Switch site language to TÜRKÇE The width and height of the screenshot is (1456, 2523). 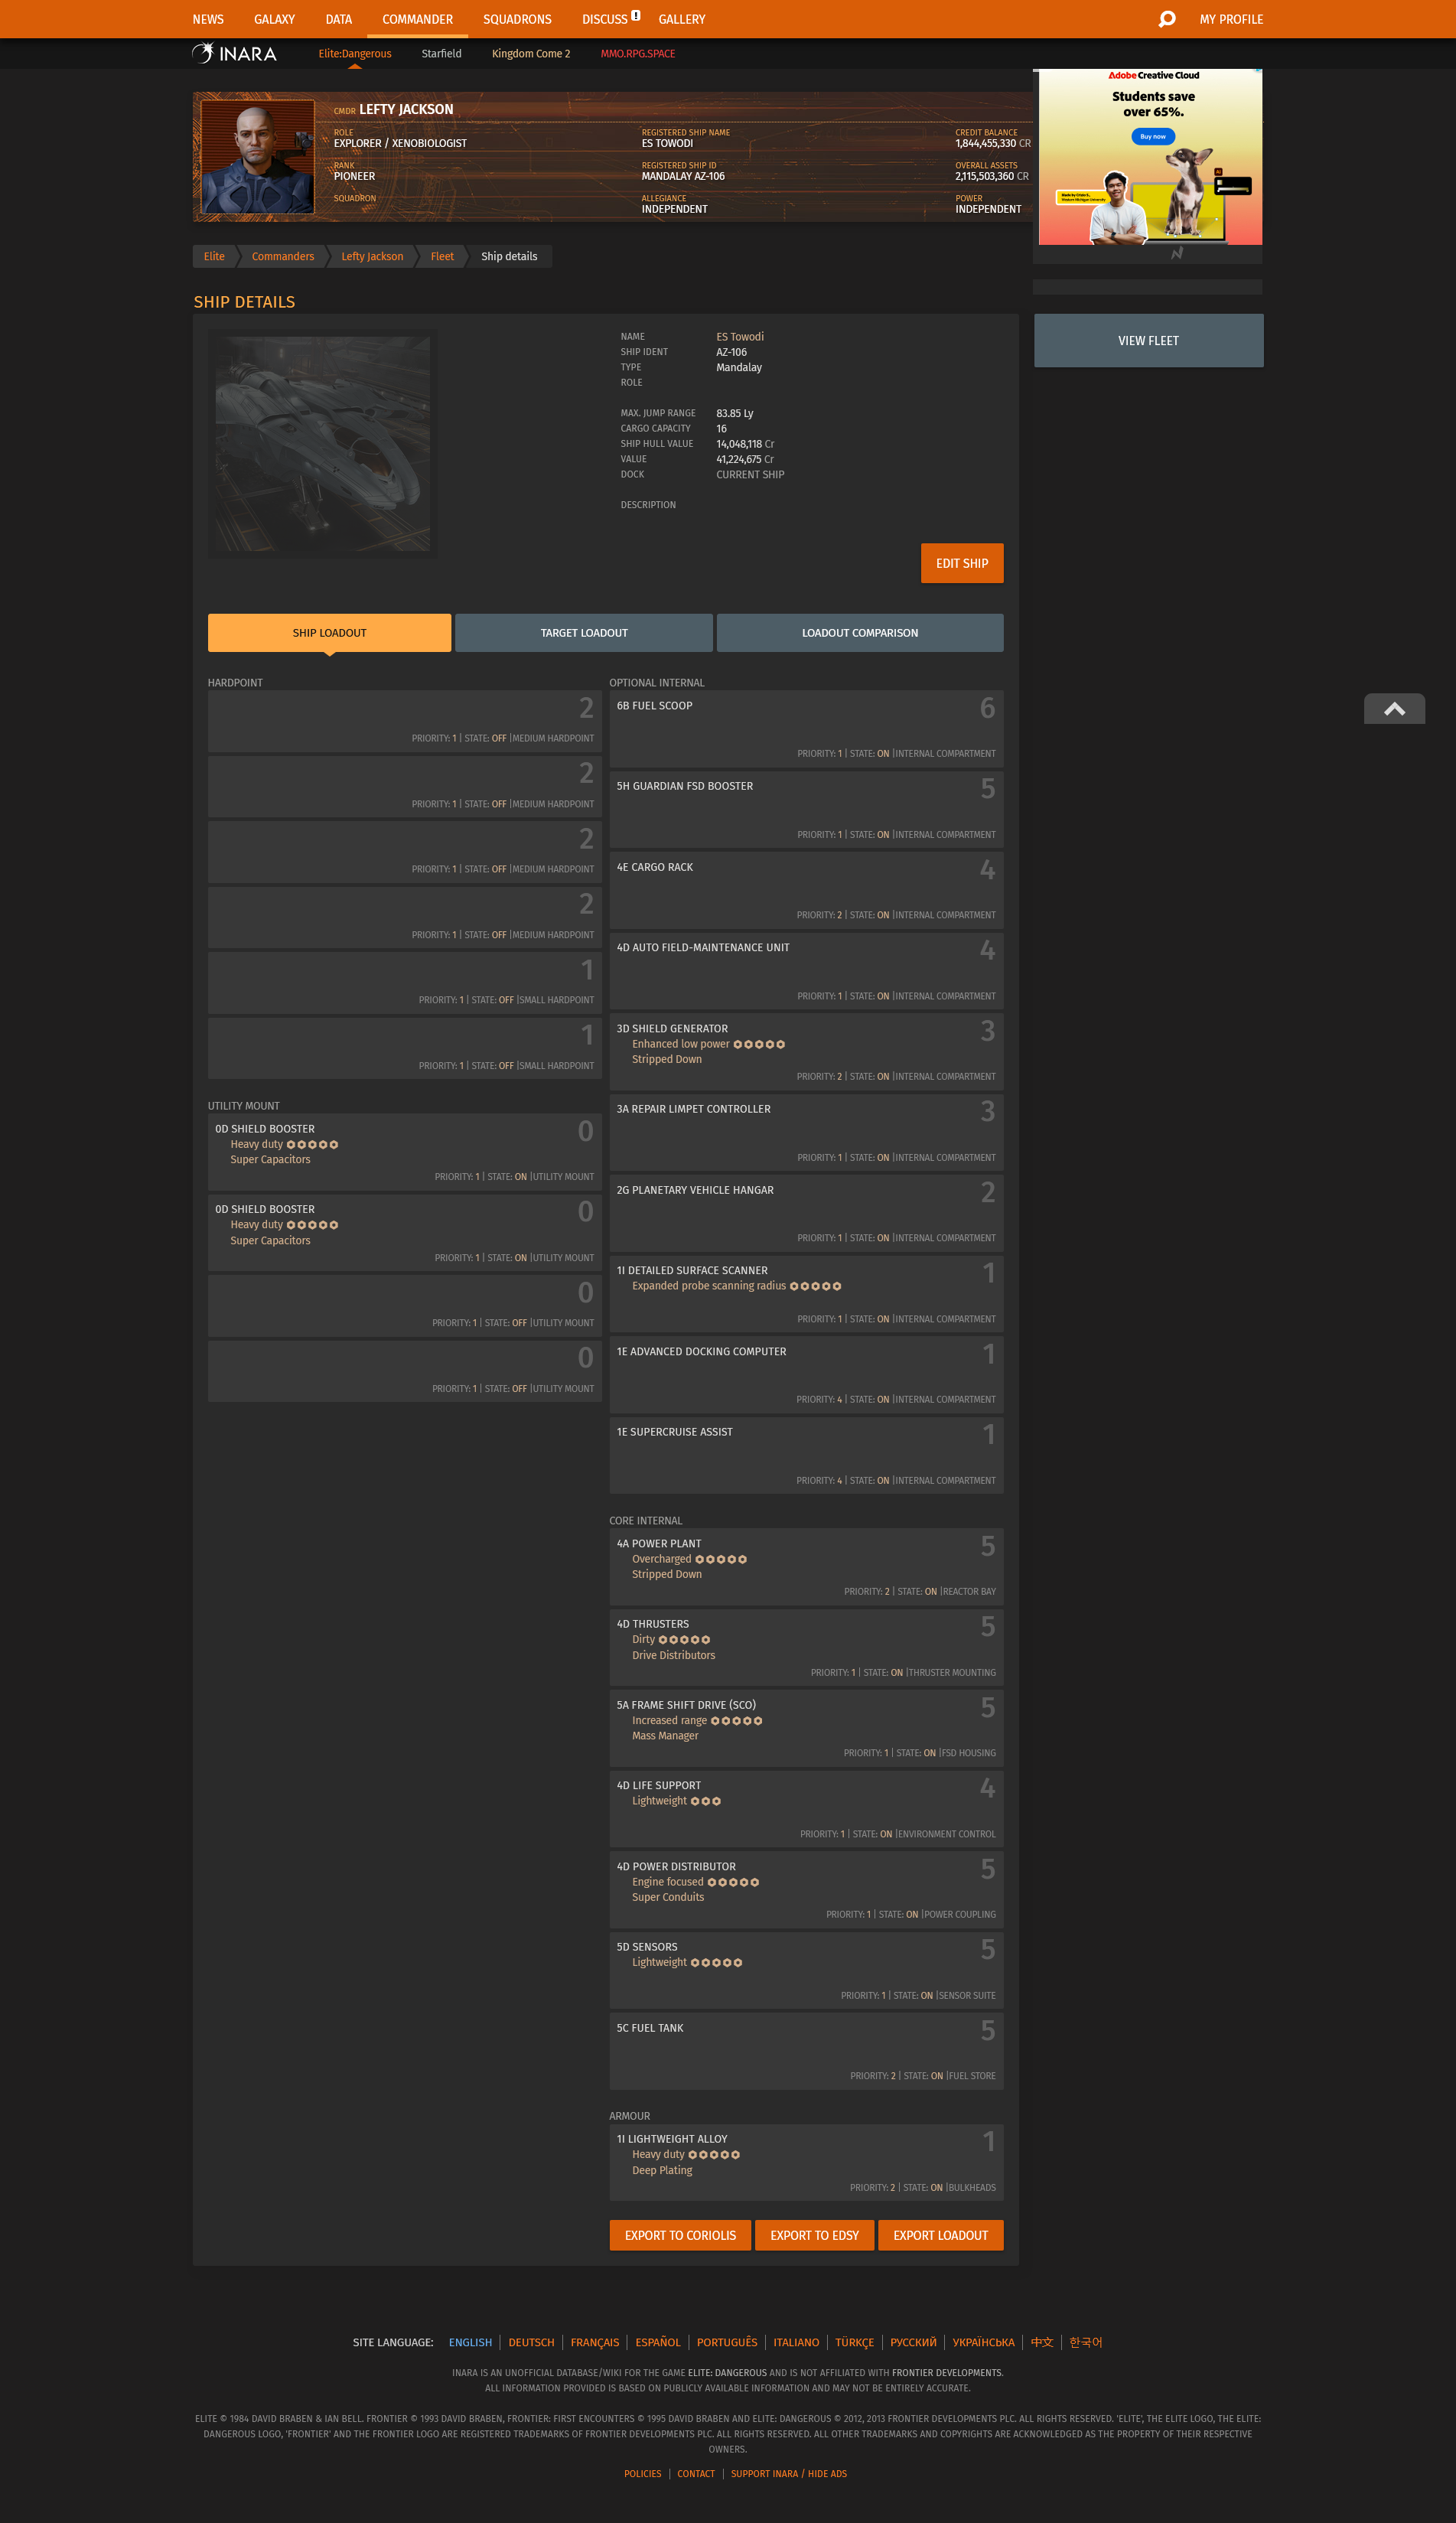click(x=854, y=2342)
